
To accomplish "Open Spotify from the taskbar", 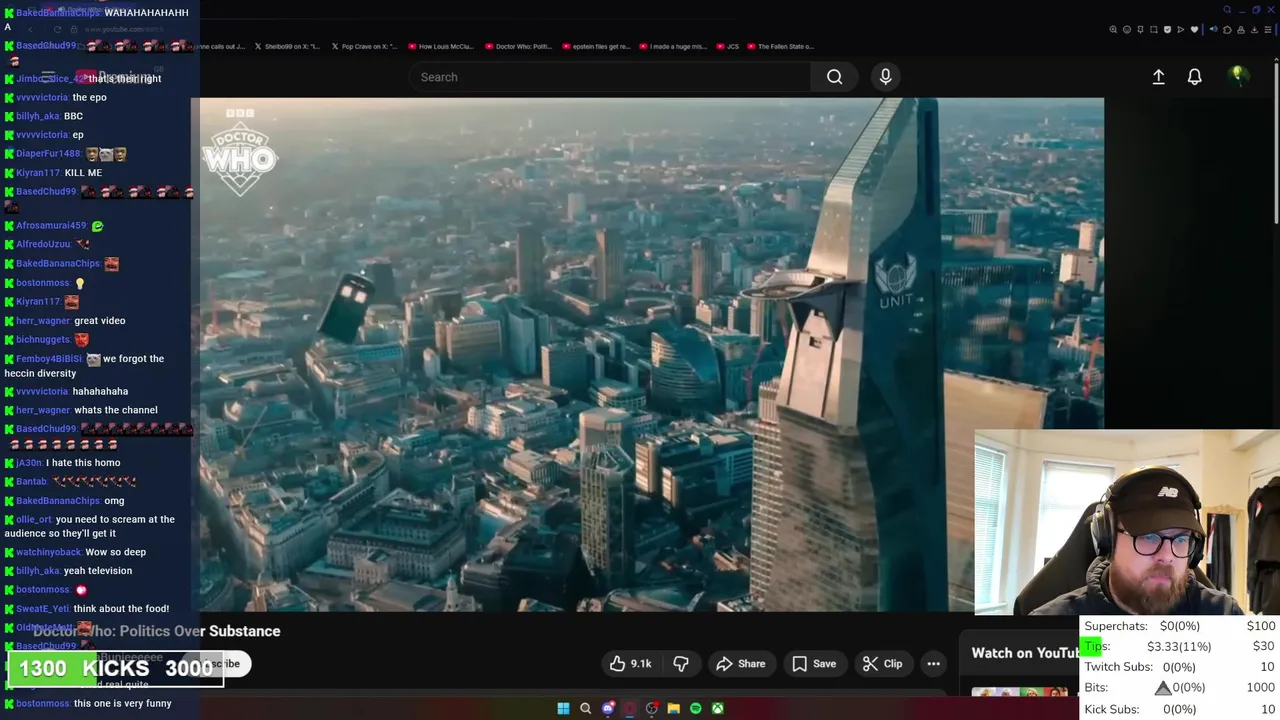I will tap(696, 708).
